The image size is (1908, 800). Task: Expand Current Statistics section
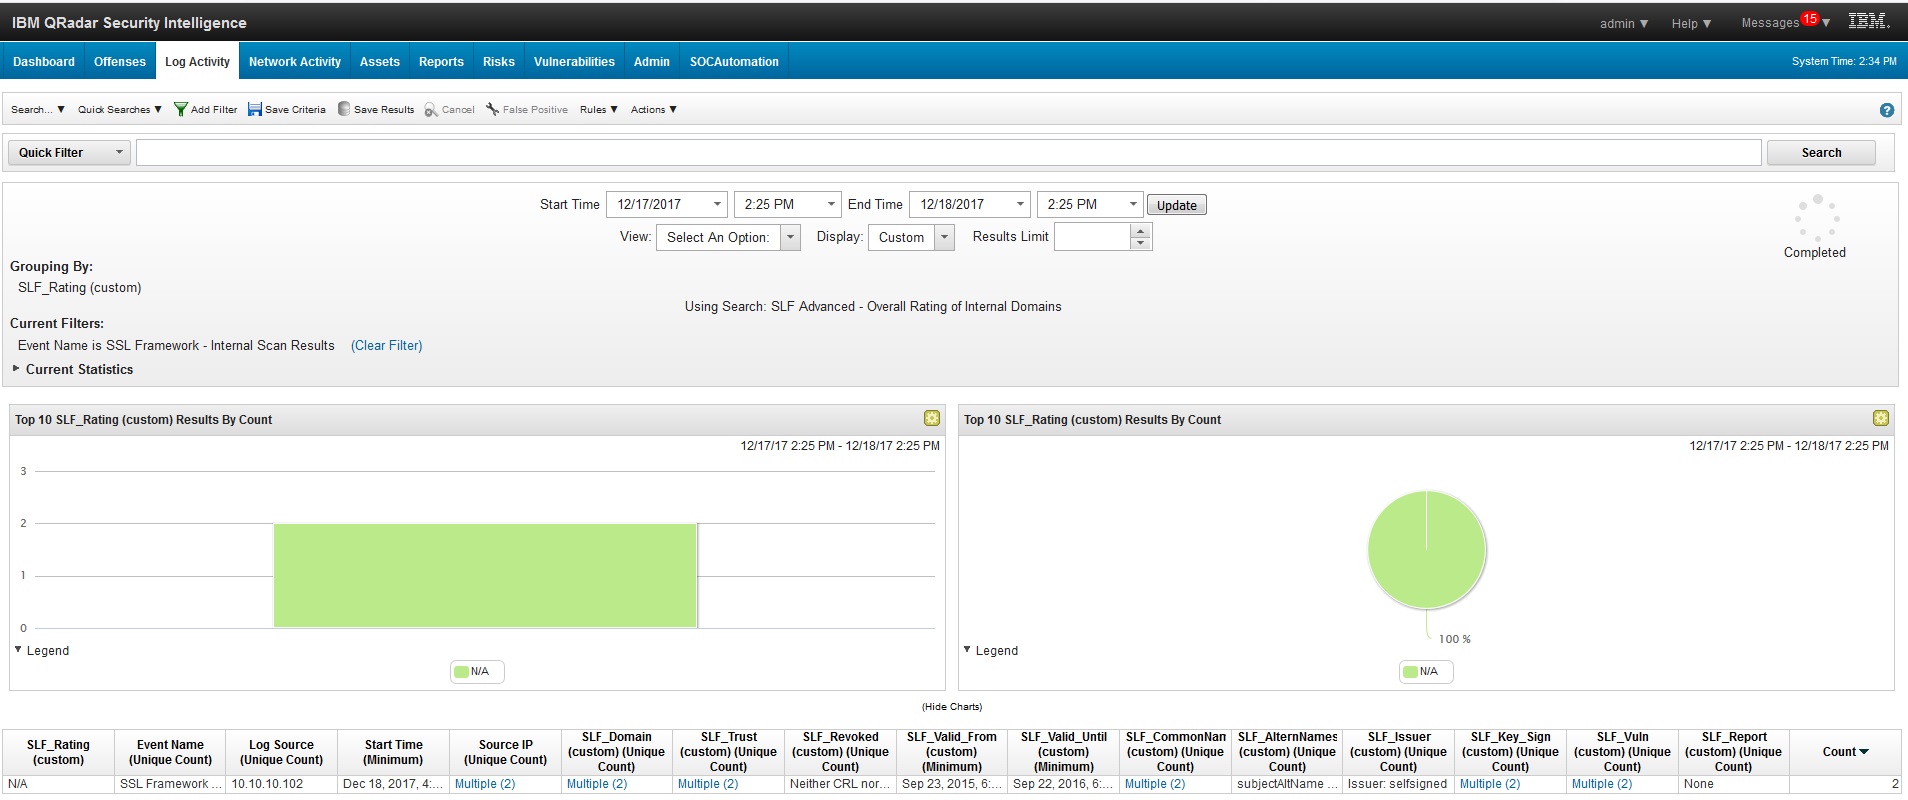coord(16,369)
